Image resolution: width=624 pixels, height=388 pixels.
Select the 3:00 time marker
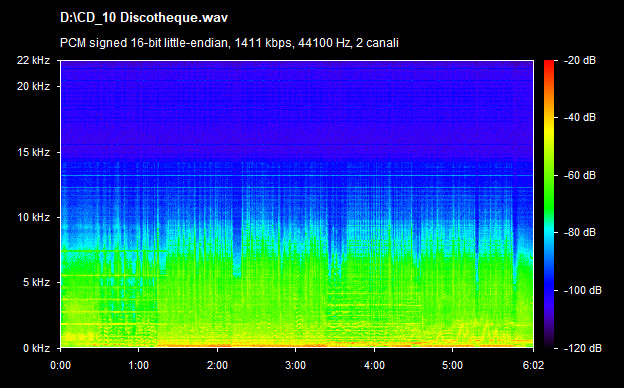pos(296,365)
